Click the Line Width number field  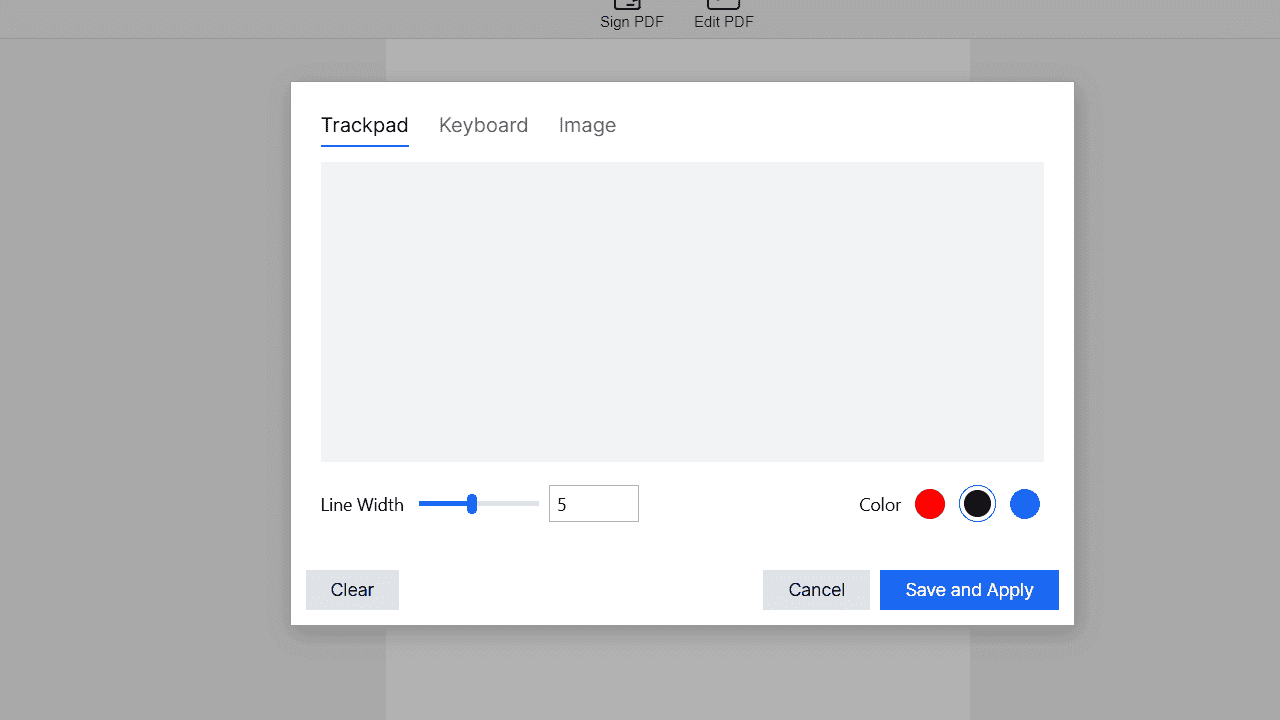pos(593,504)
